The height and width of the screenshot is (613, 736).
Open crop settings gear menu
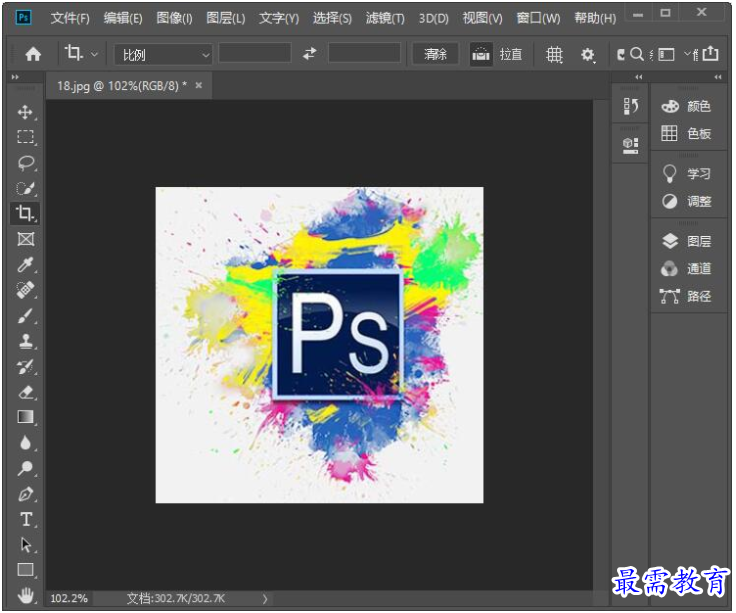[587, 55]
